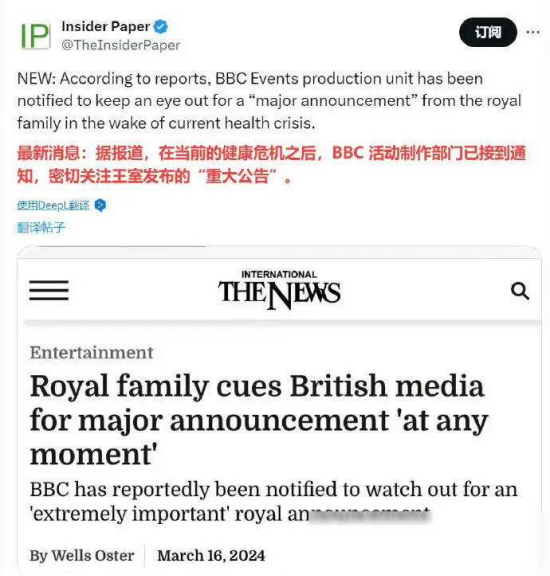Viewport: 550px width, 576px height.
Task: Click the red Chinese translation text
Action: (272, 164)
